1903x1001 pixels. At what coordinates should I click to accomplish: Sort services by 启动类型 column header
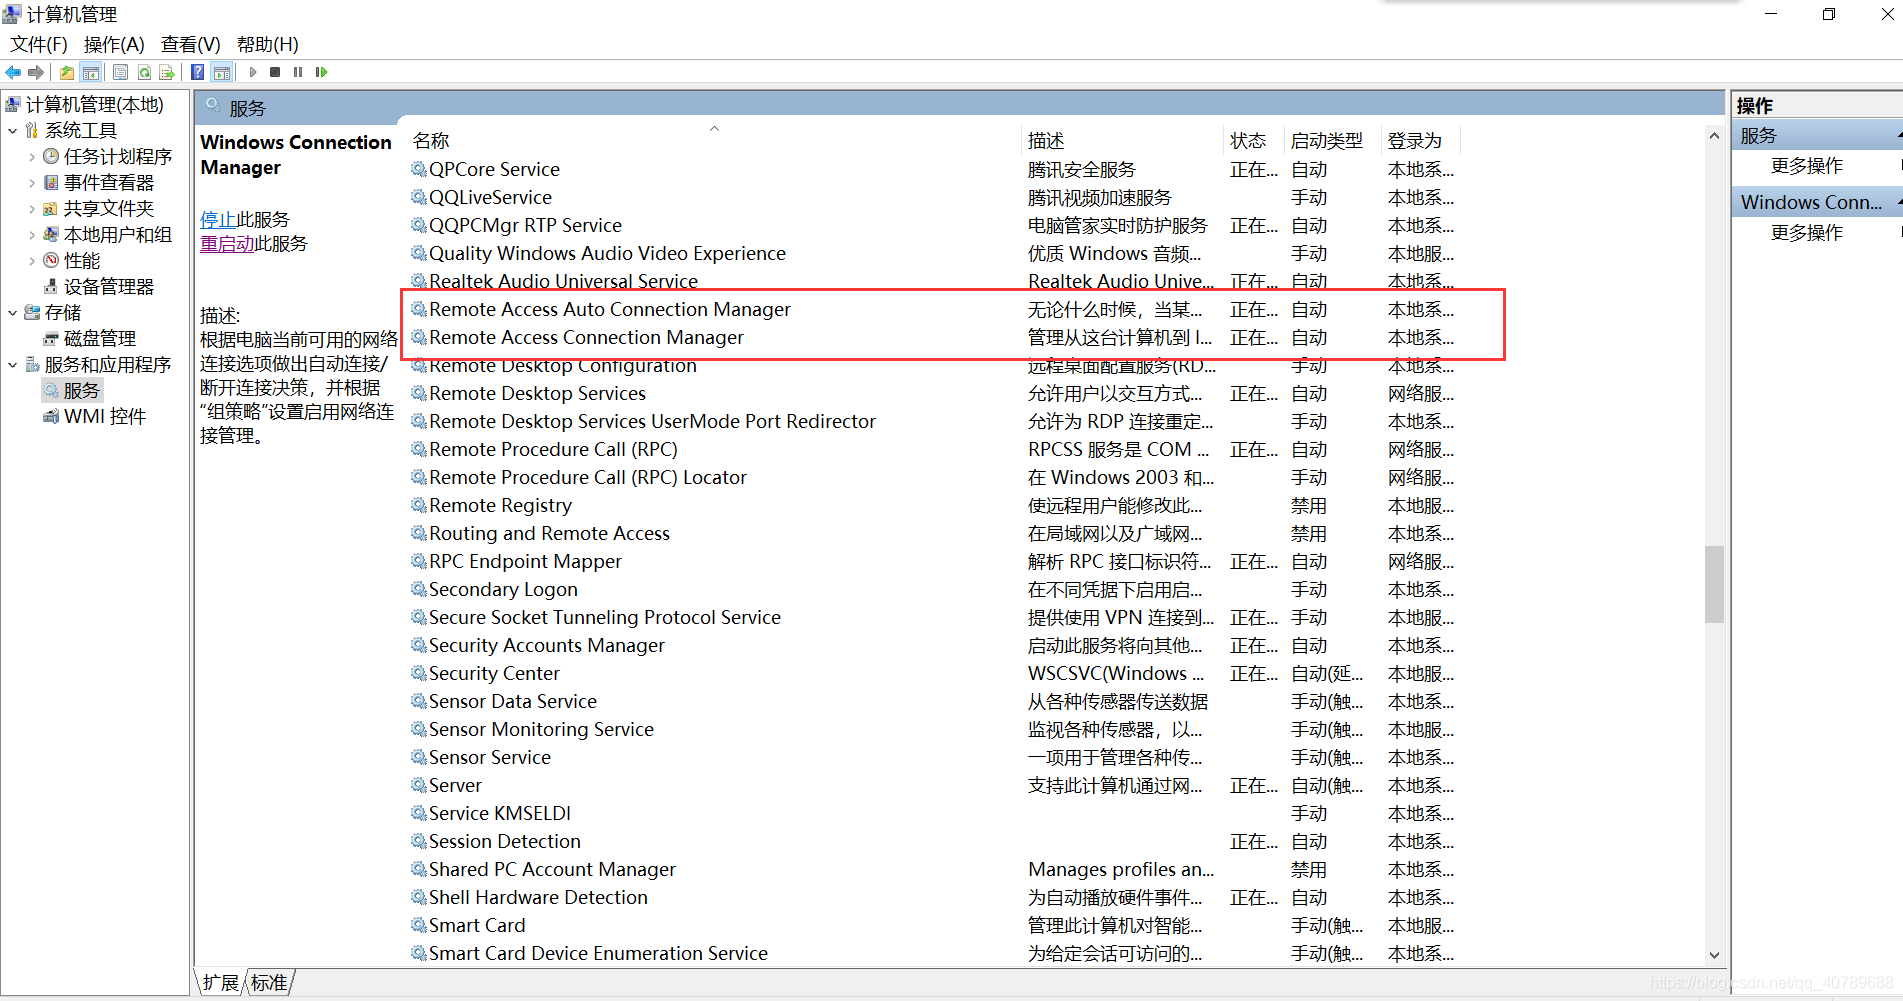(x=1332, y=140)
